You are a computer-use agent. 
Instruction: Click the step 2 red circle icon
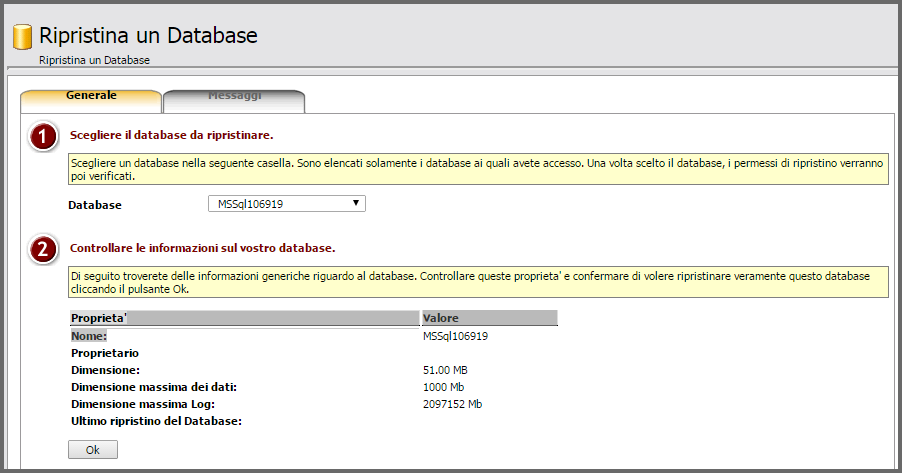[x=43, y=250]
